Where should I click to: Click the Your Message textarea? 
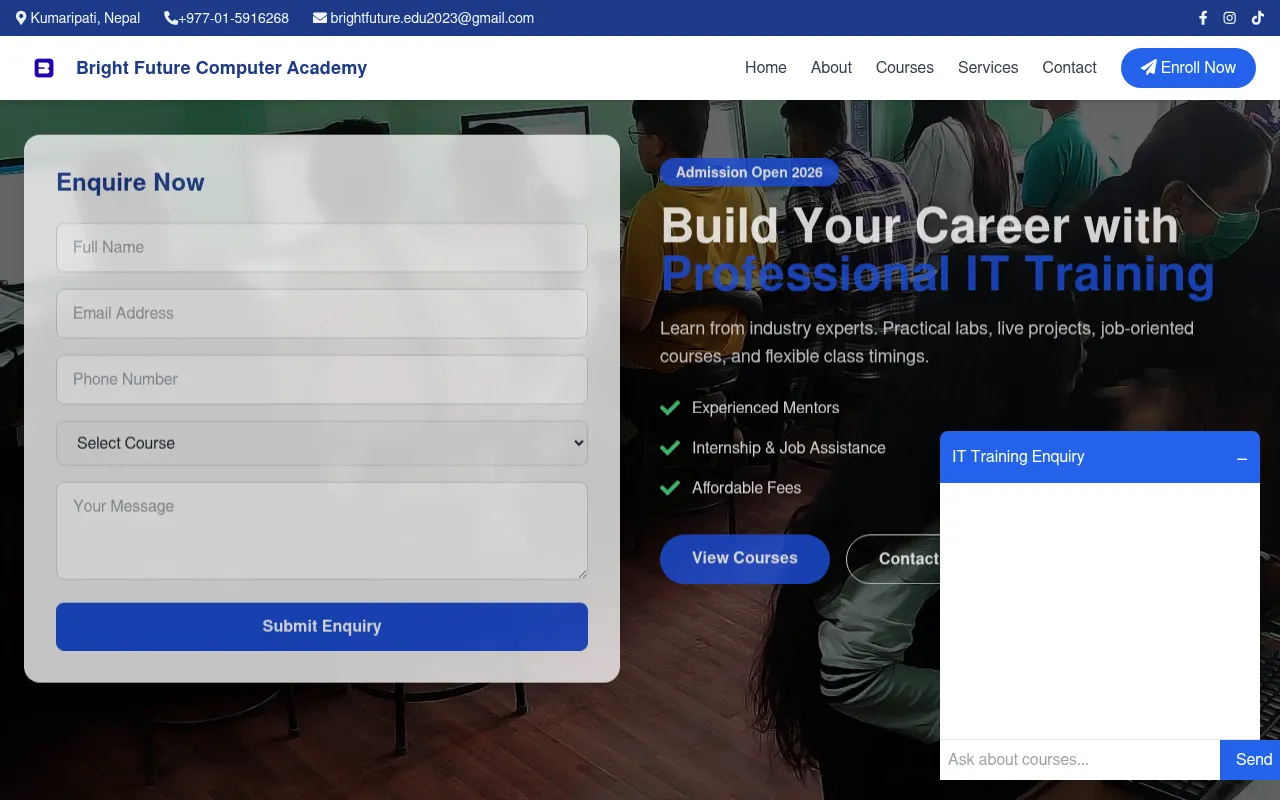click(322, 531)
